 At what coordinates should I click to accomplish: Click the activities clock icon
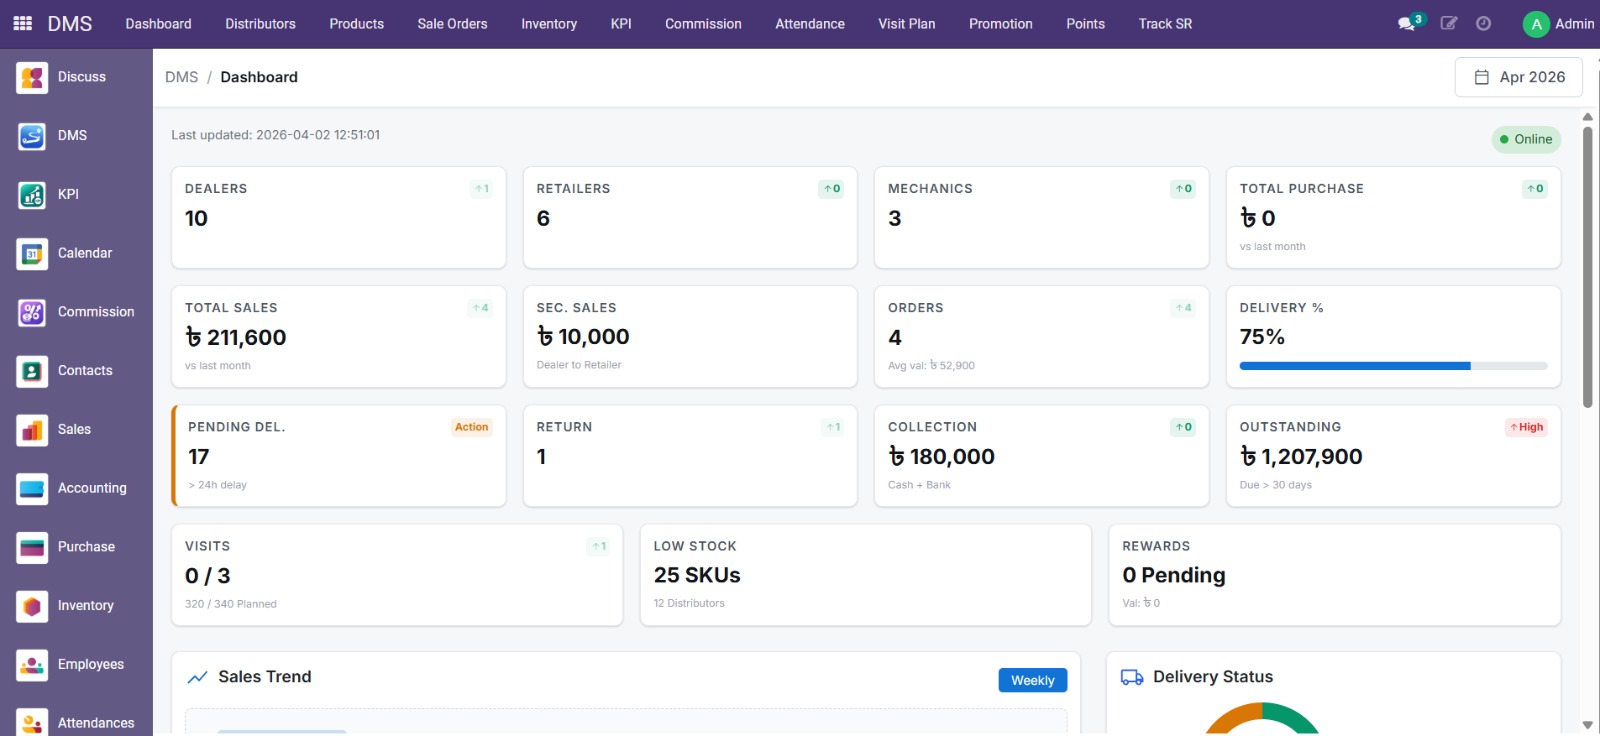1483,23
